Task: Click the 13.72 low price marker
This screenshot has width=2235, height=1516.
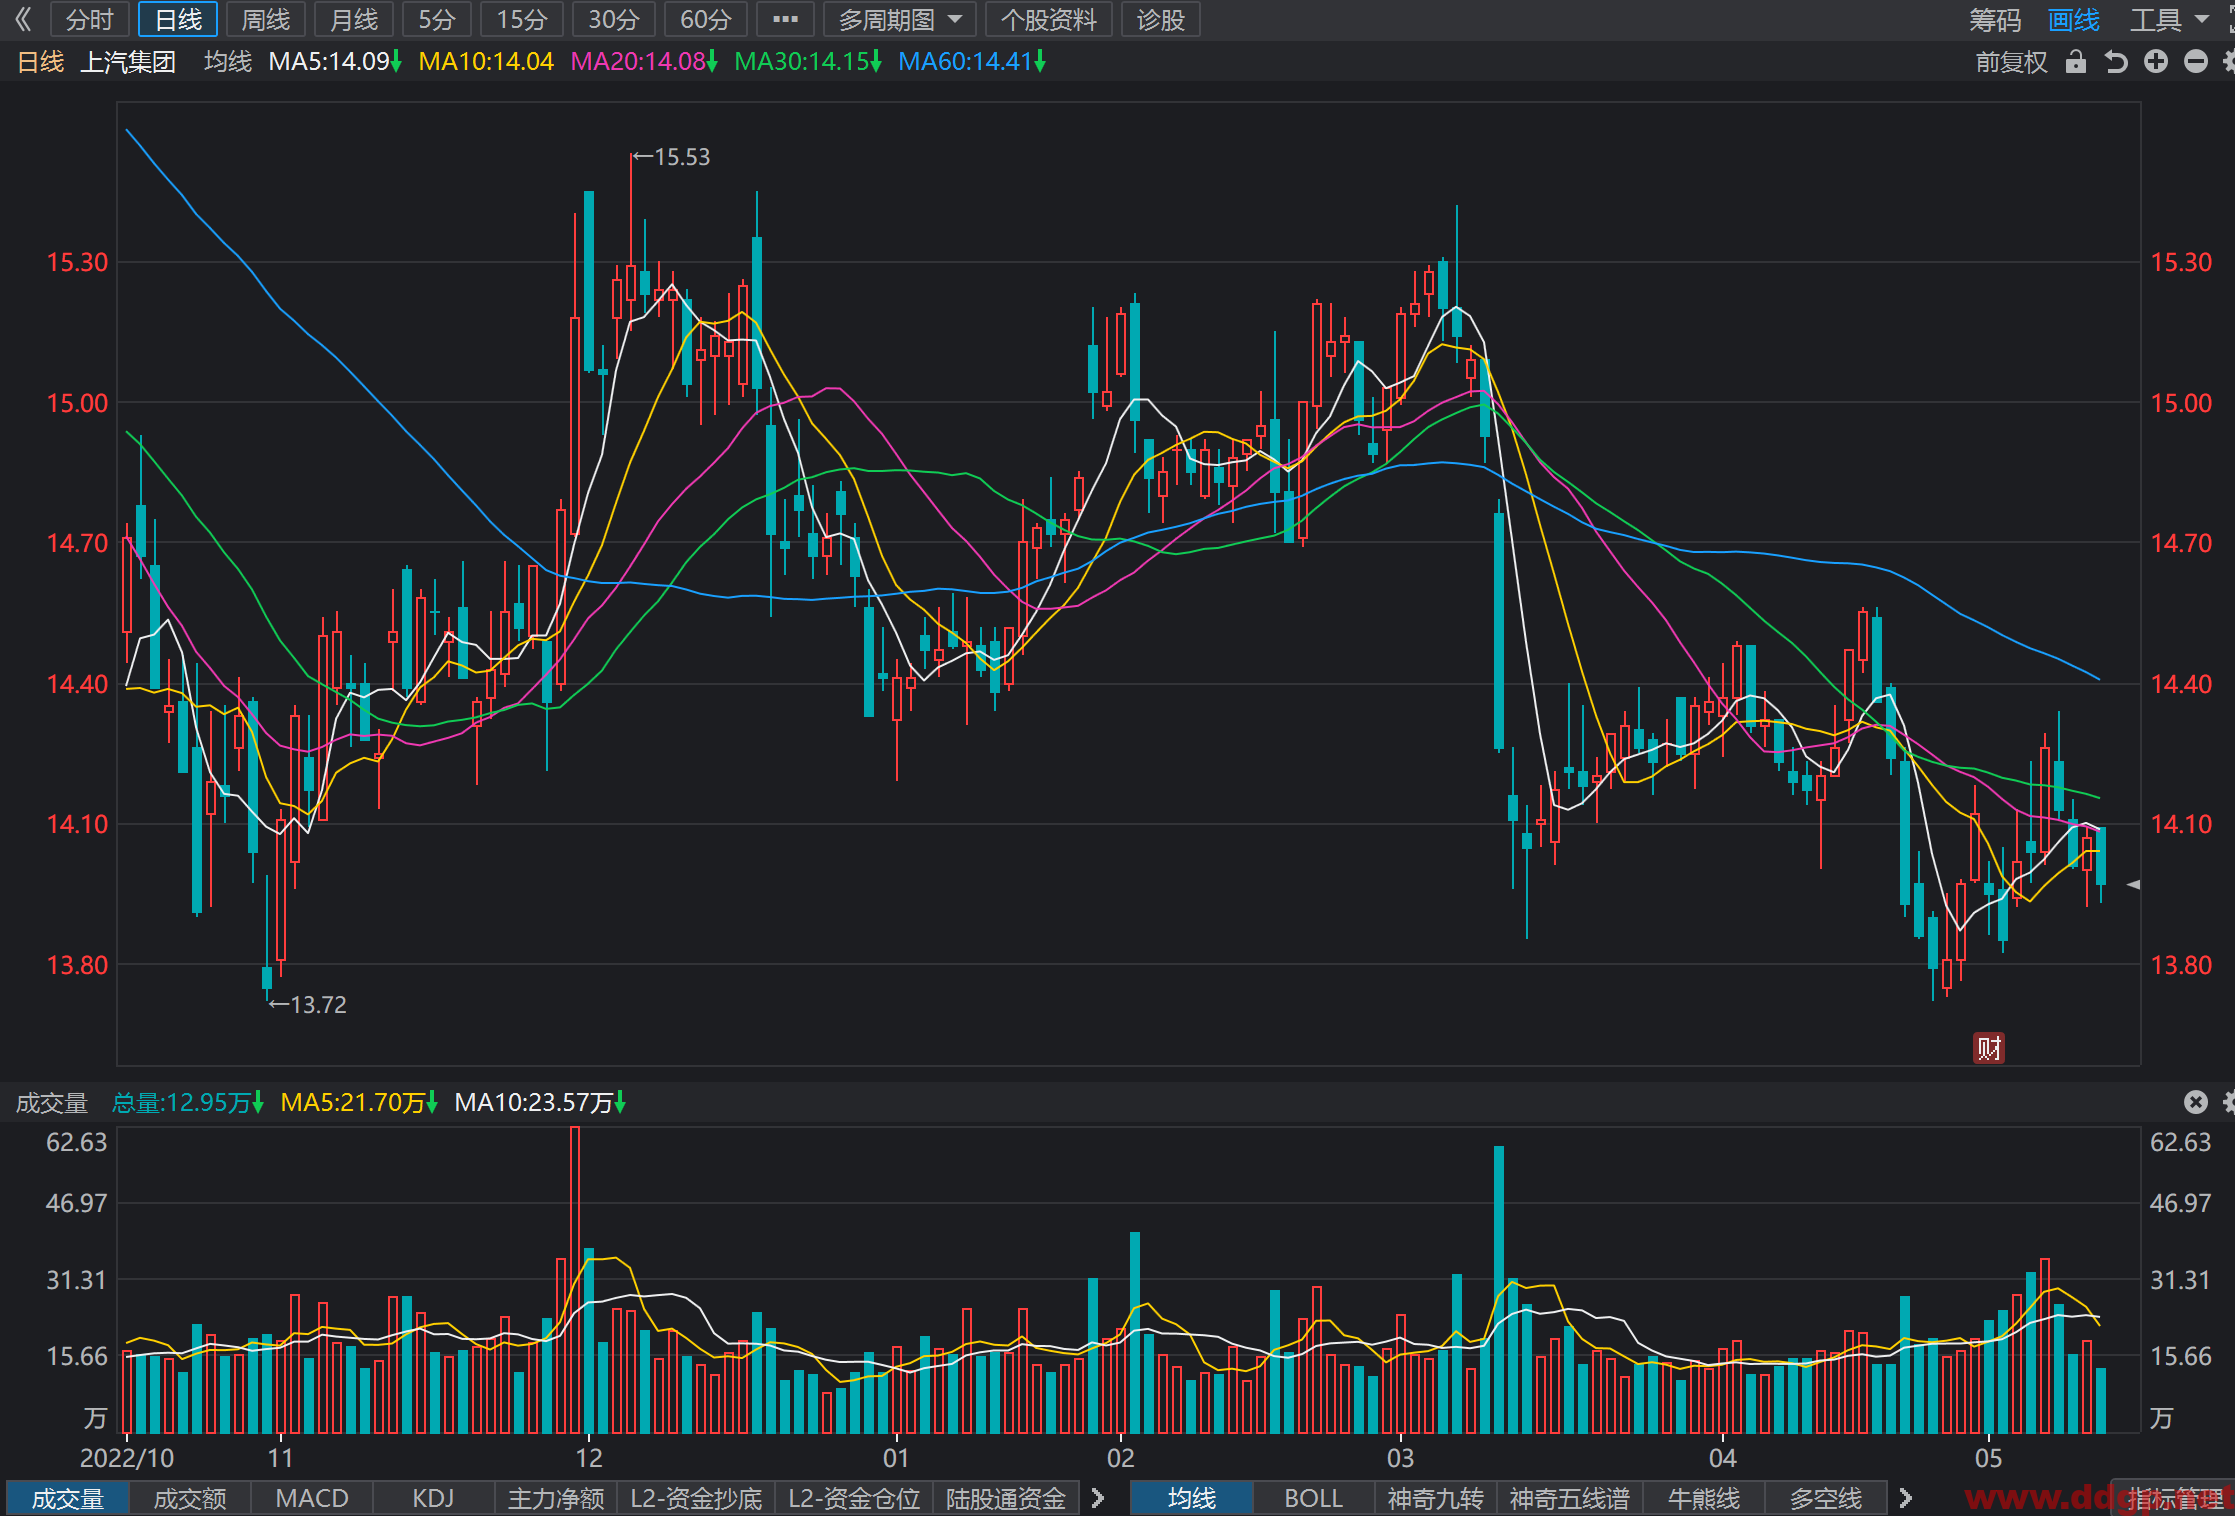Action: [x=308, y=1004]
